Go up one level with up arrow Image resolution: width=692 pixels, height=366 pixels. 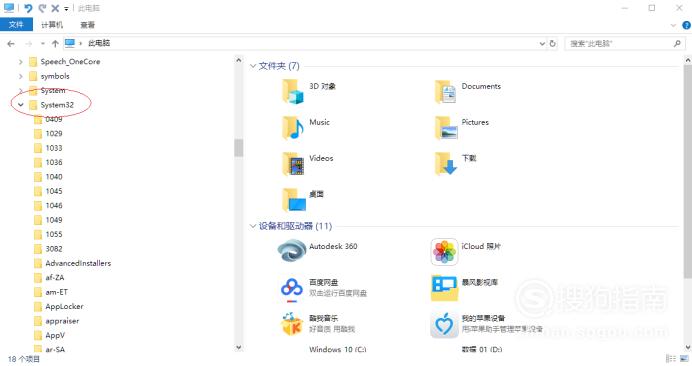pyautogui.click(x=55, y=43)
